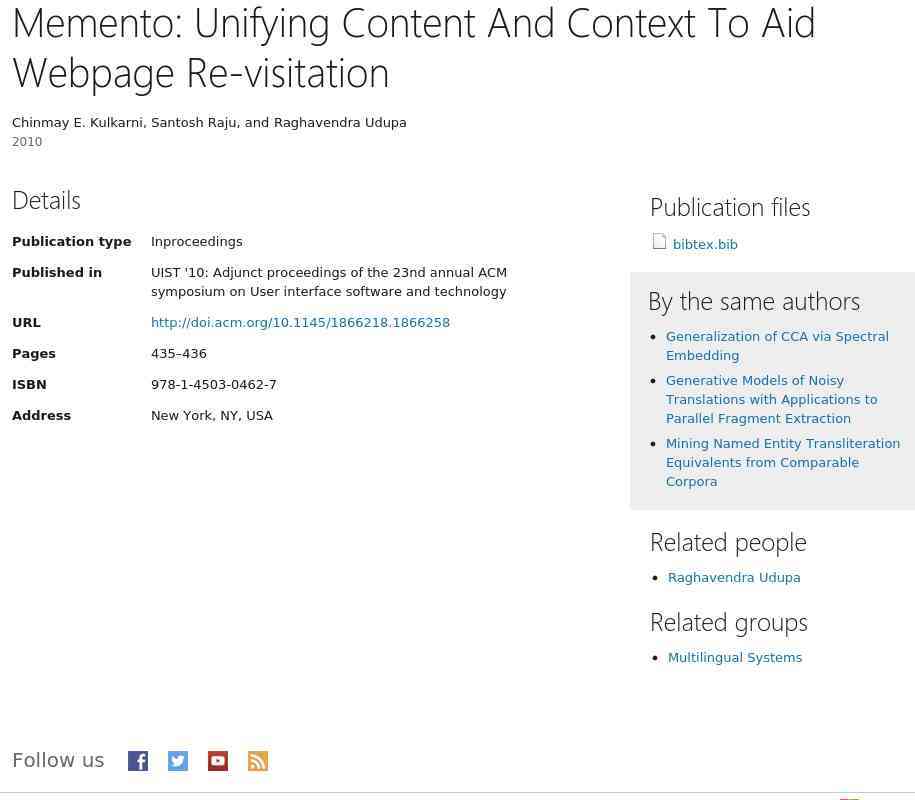Click the ISBN value 978-1-4503-0462-7
Screen dimensions: 915x800
coord(214,385)
